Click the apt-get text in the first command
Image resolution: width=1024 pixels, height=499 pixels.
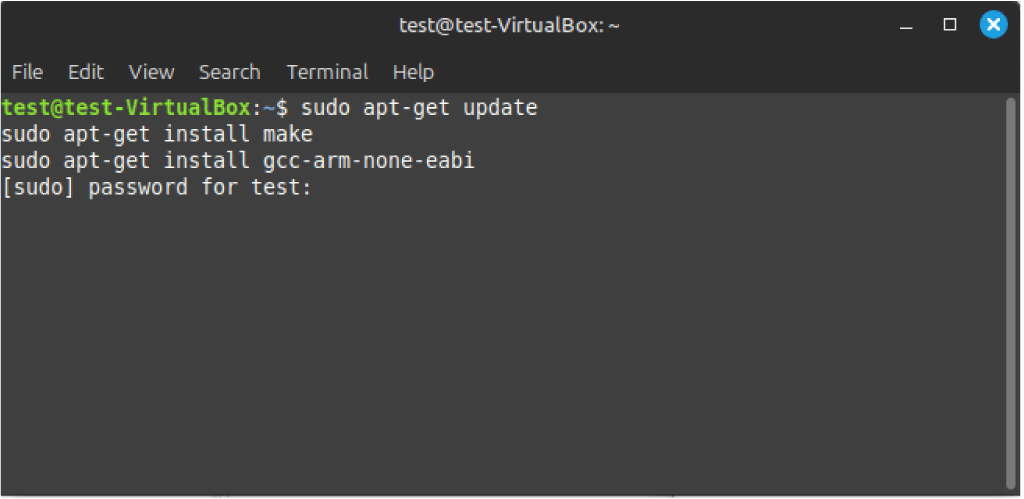coord(406,108)
